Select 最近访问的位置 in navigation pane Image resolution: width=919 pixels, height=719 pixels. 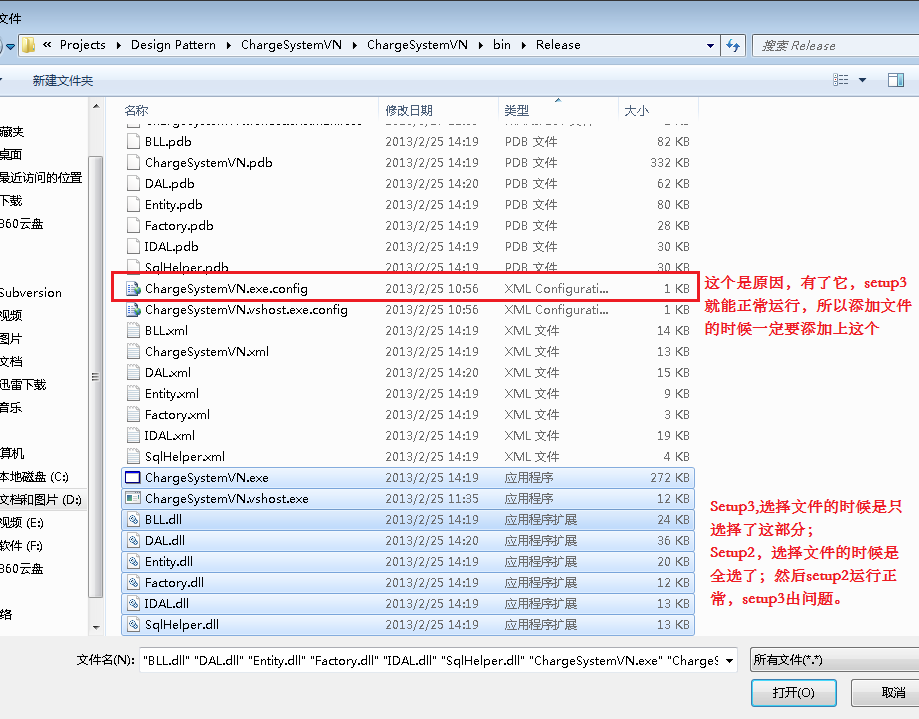[x=41, y=178]
